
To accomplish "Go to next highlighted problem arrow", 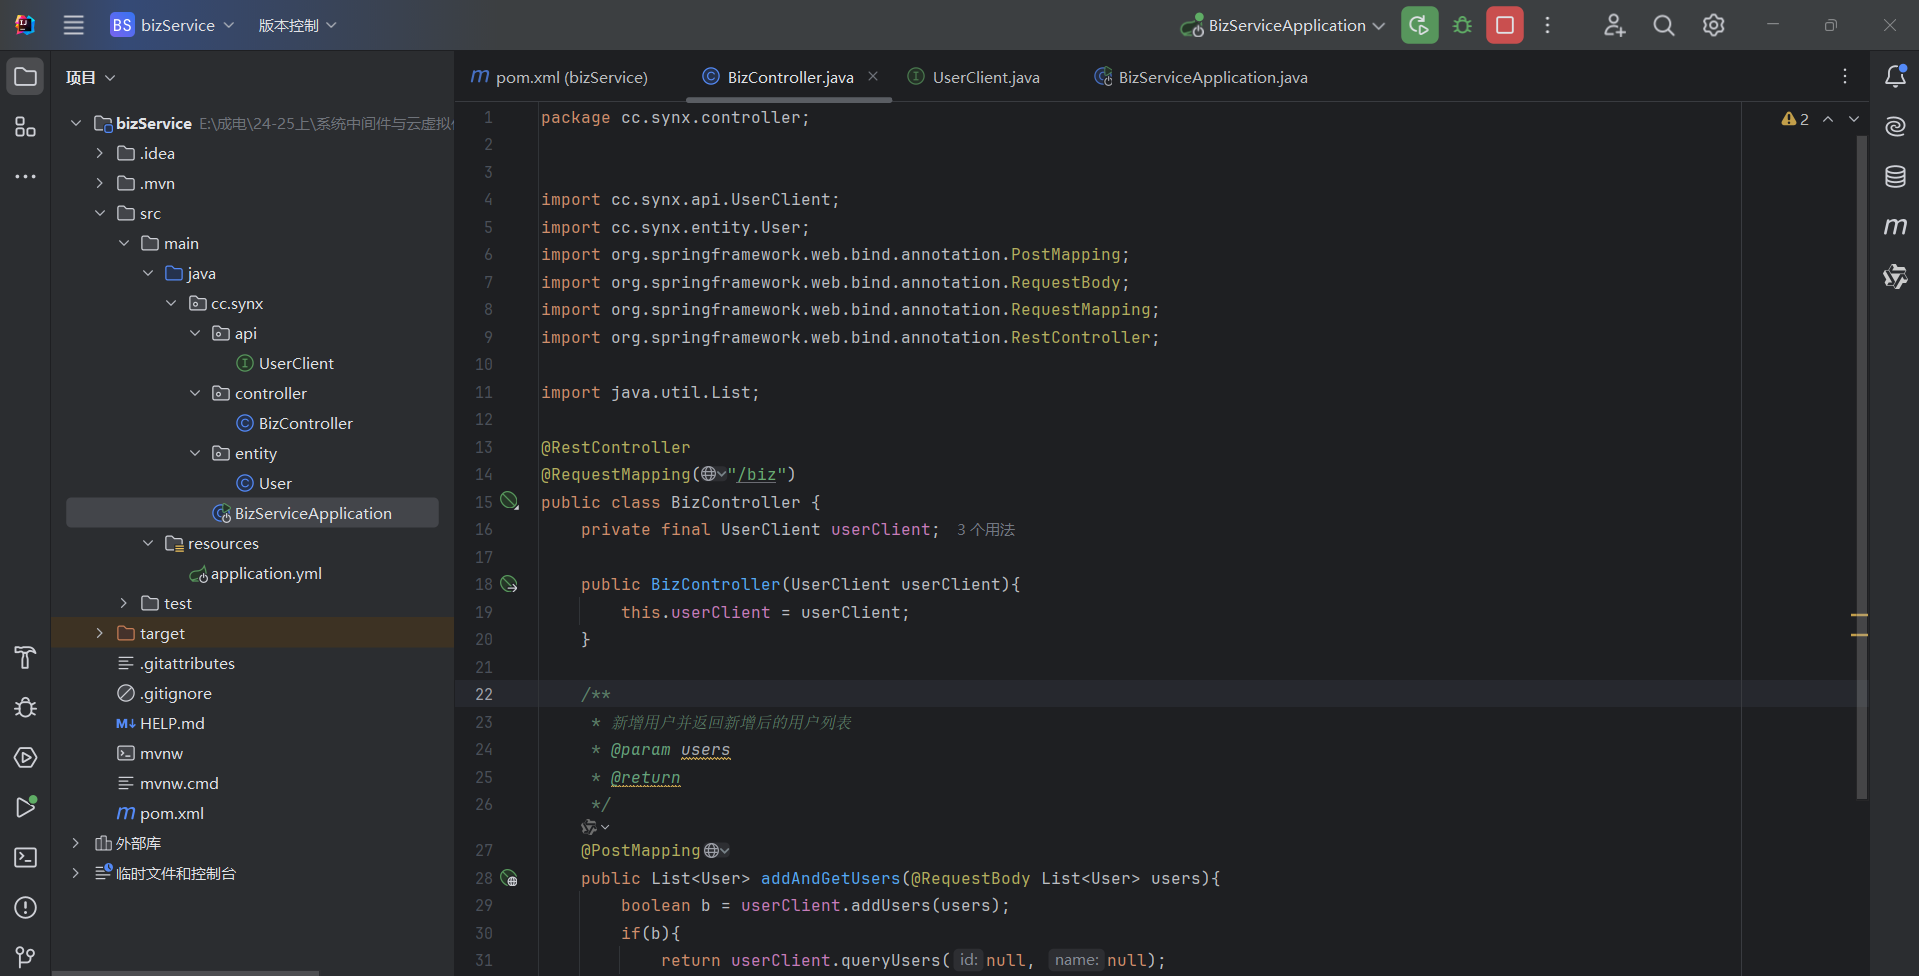I will point(1854,119).
